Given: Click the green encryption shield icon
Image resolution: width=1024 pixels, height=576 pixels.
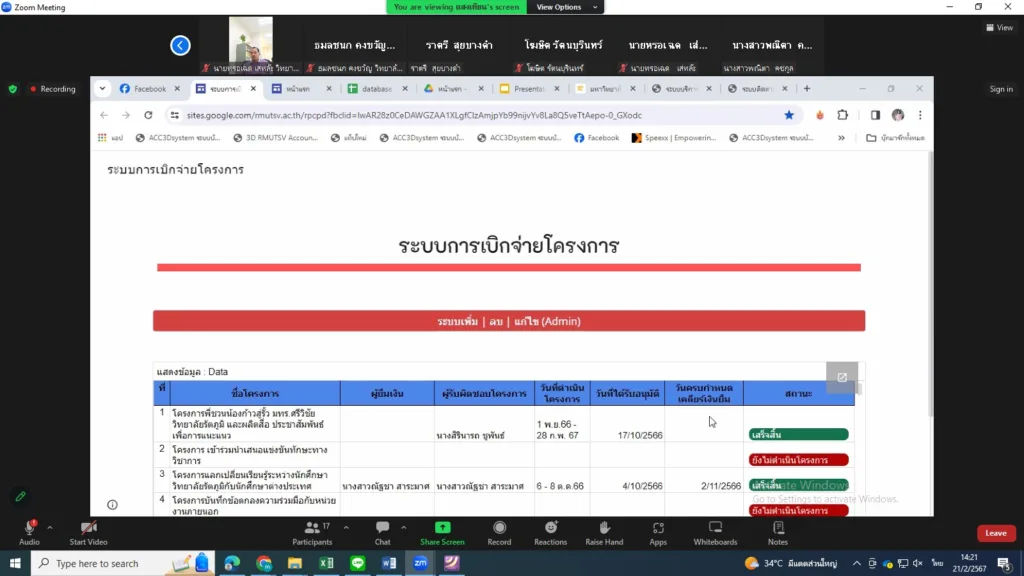Looking at the screenshot, I should pos(12,89).
